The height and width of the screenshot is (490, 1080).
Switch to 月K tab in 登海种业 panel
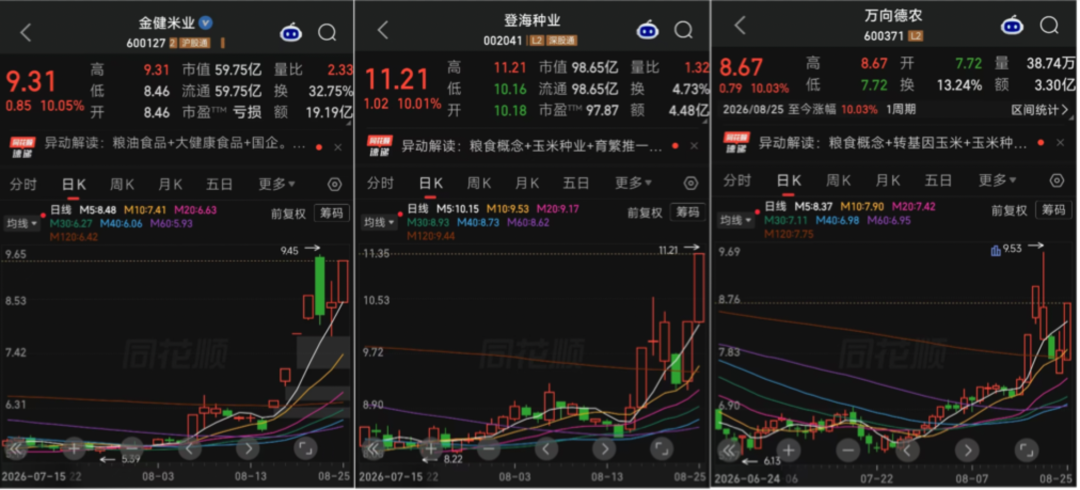[528, 183]
